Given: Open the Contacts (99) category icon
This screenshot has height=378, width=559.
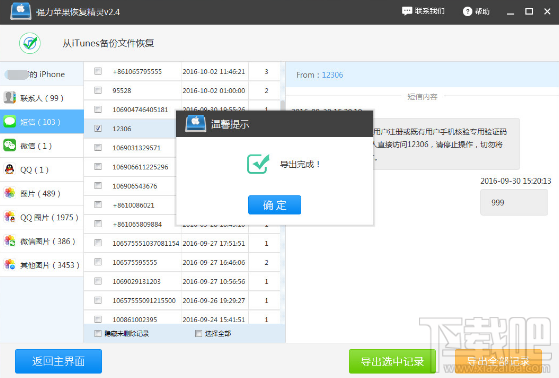Looking at the screenshot, I should pos(10,97).
